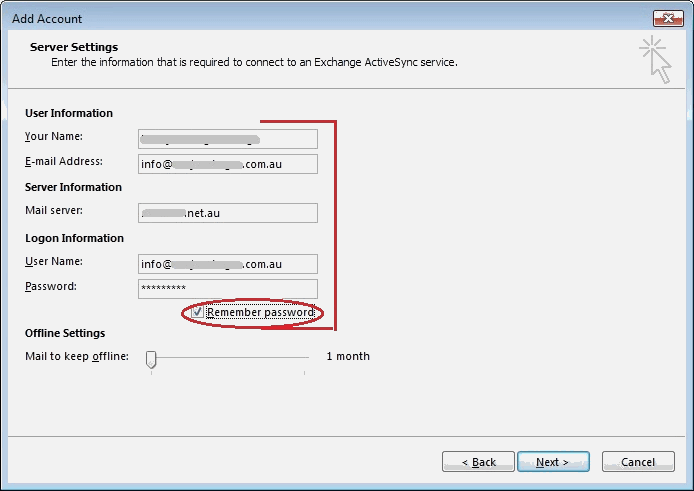The image size is (694, 491).
Task: Go to the next step with Next
Action: tap(553, 462)
